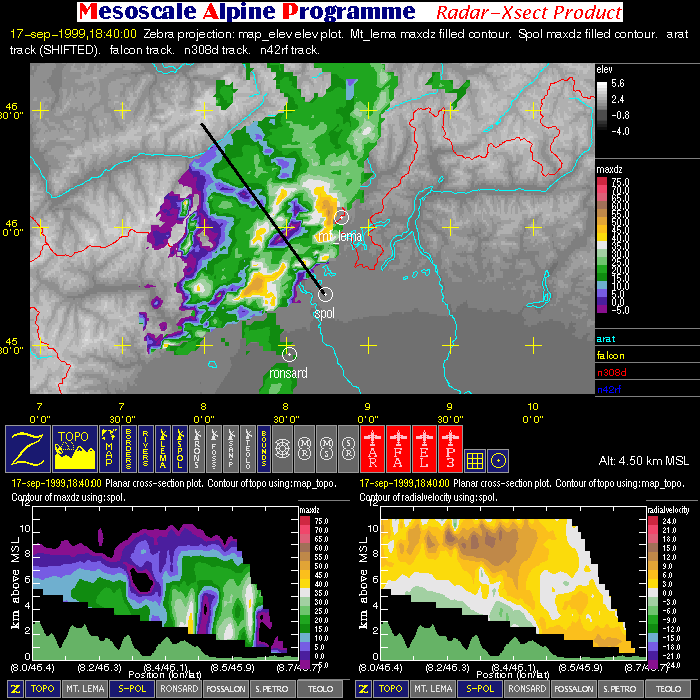The height and width of the screenshot is (700, 700).
Task: Click the 'Mesoscale Alpine Programme' banner
Action: pos(247,12)
